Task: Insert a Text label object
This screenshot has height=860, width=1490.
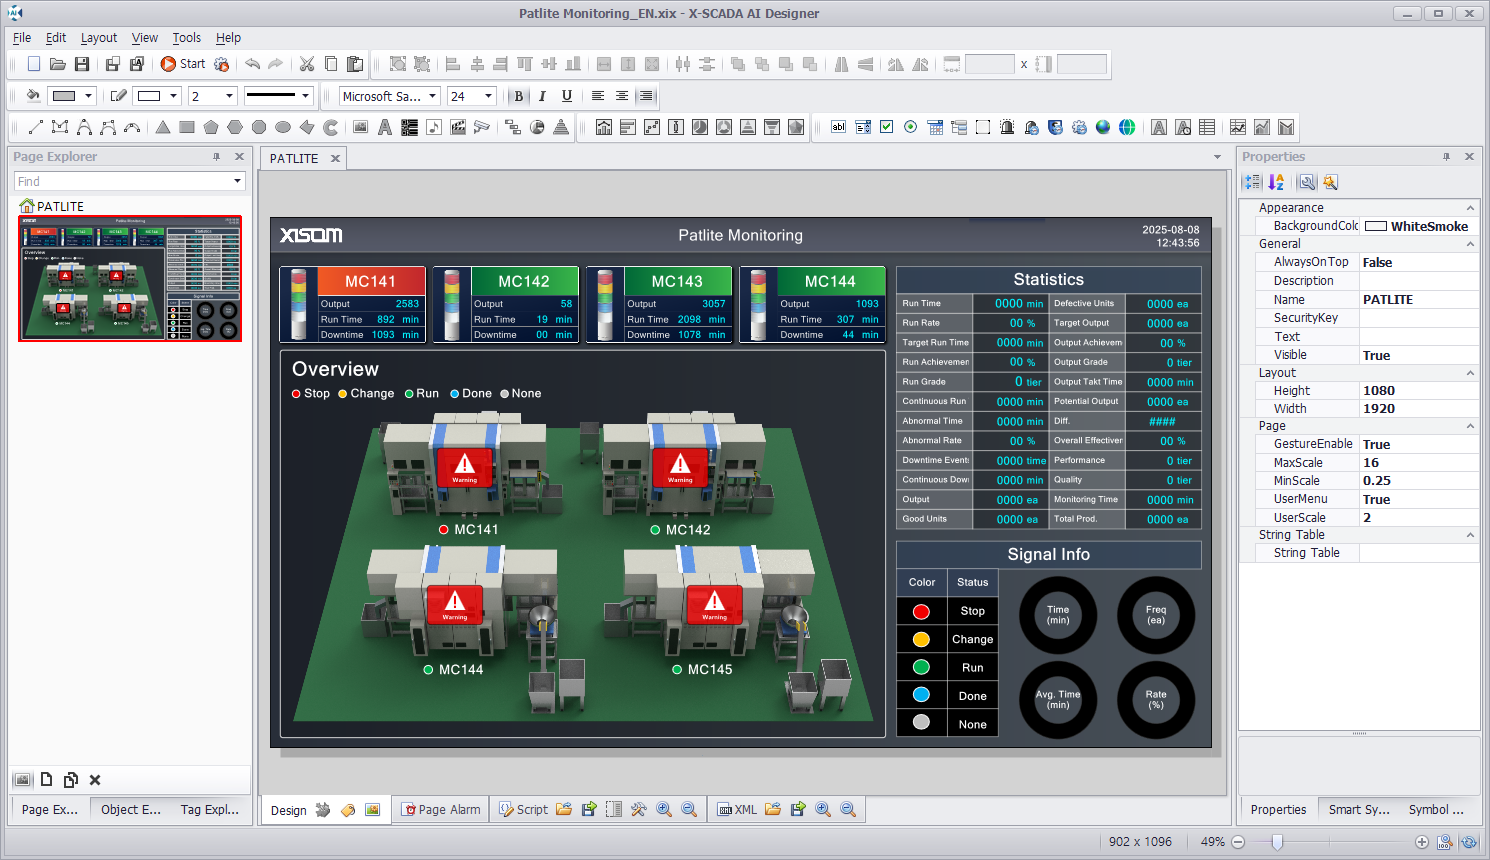Action: [x=384, y=127]
